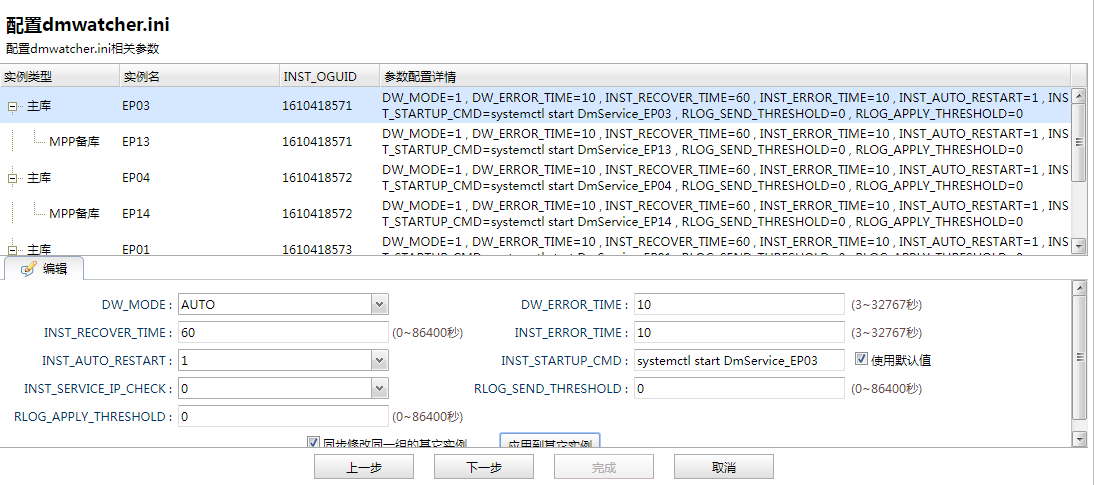Select the EP03 instance row

tap(535, 105)
